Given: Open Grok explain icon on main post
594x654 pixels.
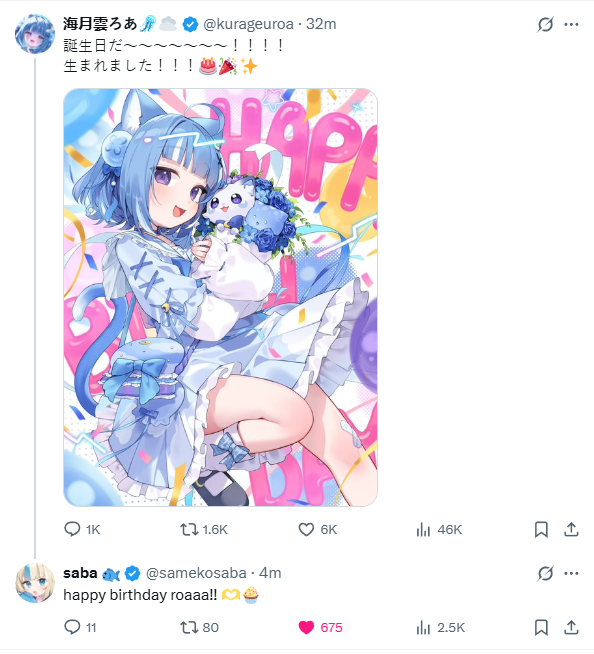Looking at the screenshot, I should pyautogui.click(x=545, y=25).
